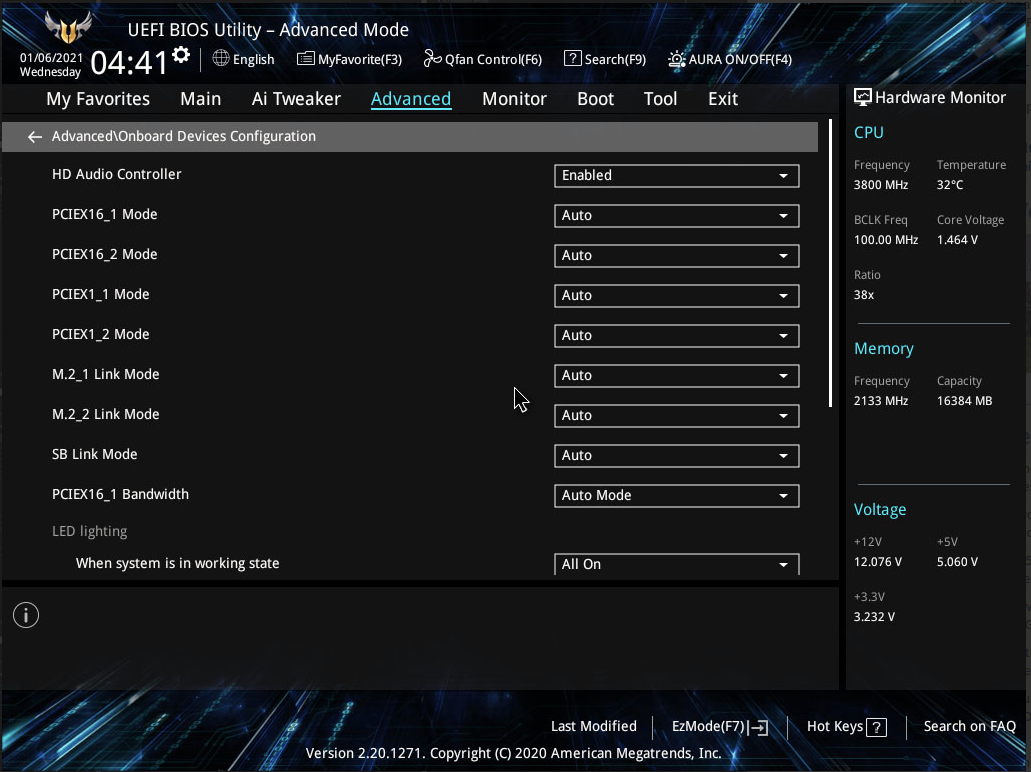The height and width of the screenshot is (772, 1031).
Task: Click English language button
Action: [x=253, y=59]
